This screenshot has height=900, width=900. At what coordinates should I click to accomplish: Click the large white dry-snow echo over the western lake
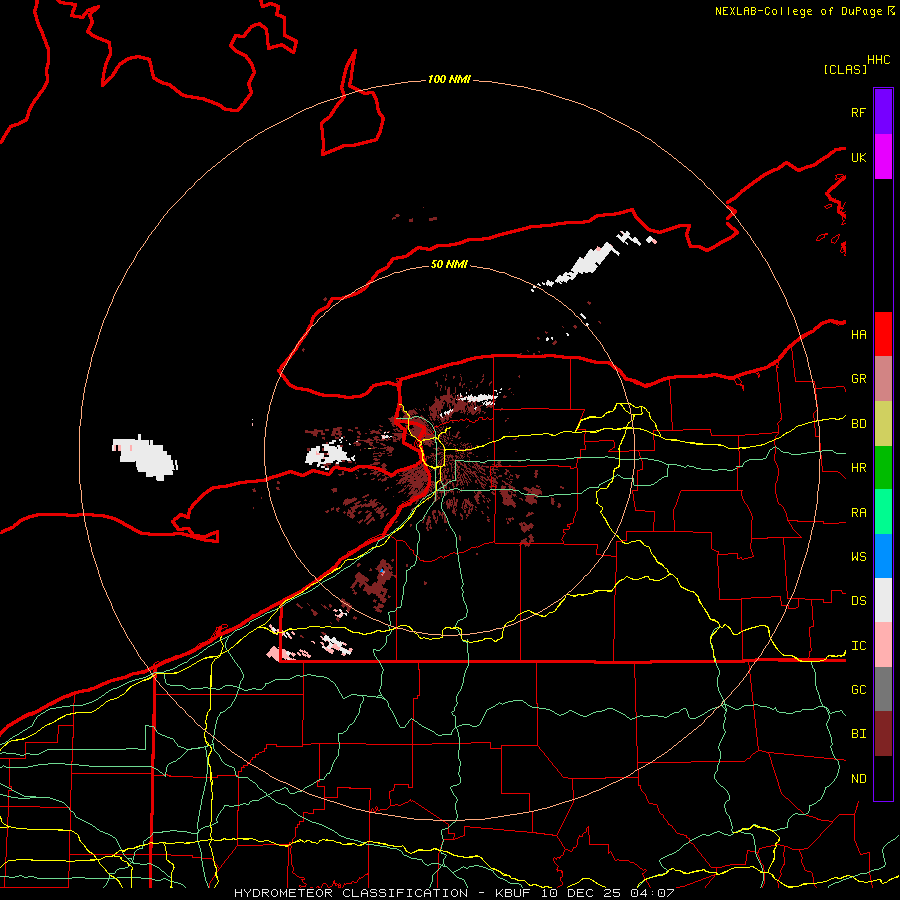[145, 457]
